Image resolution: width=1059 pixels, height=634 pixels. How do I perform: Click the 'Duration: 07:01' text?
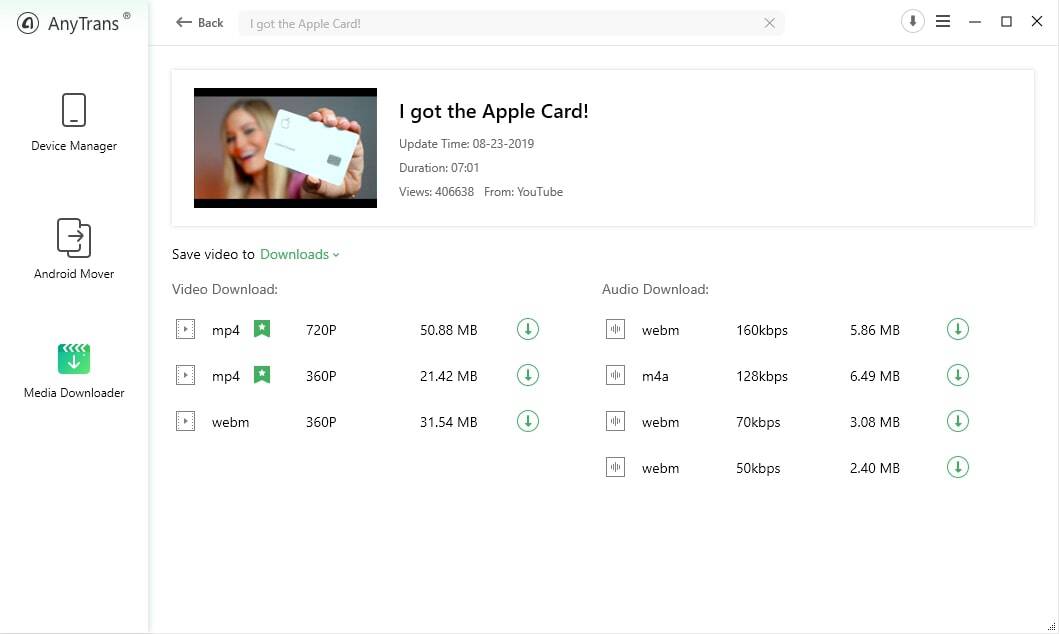coord(439,168)
